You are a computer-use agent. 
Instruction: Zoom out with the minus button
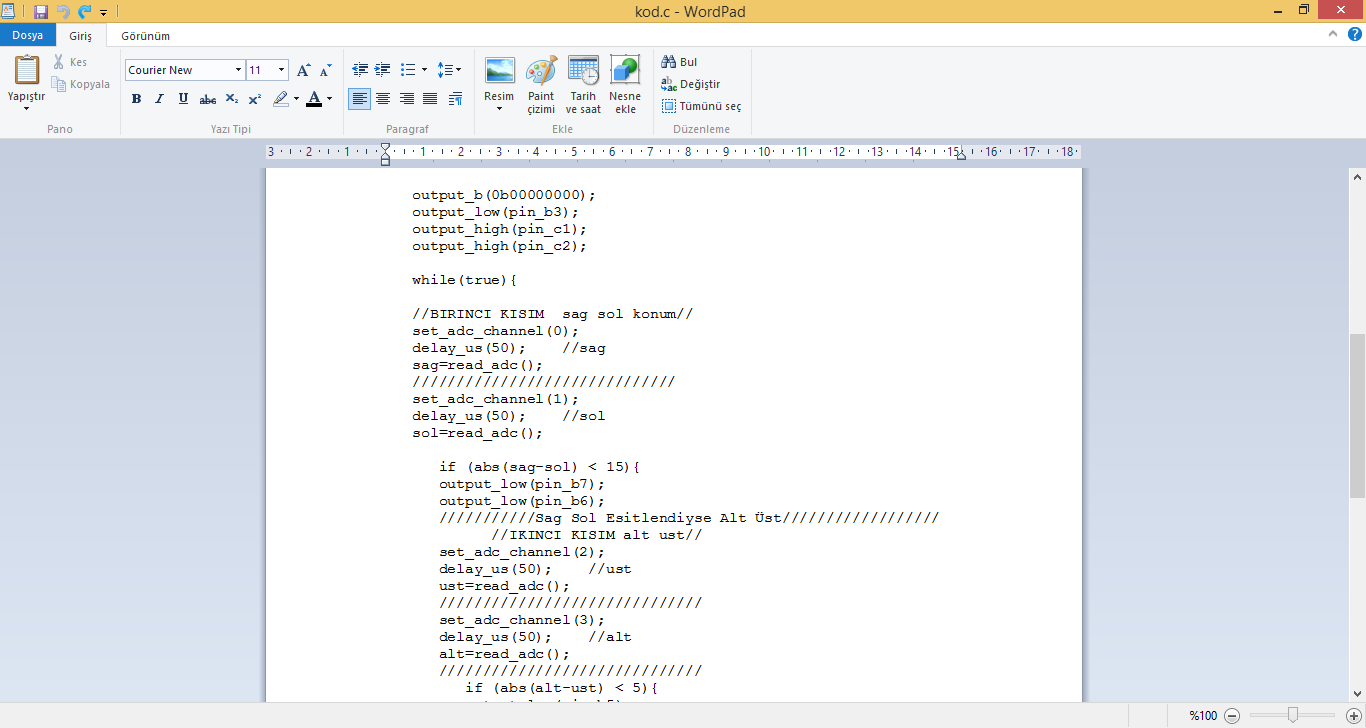(1232, 715)
